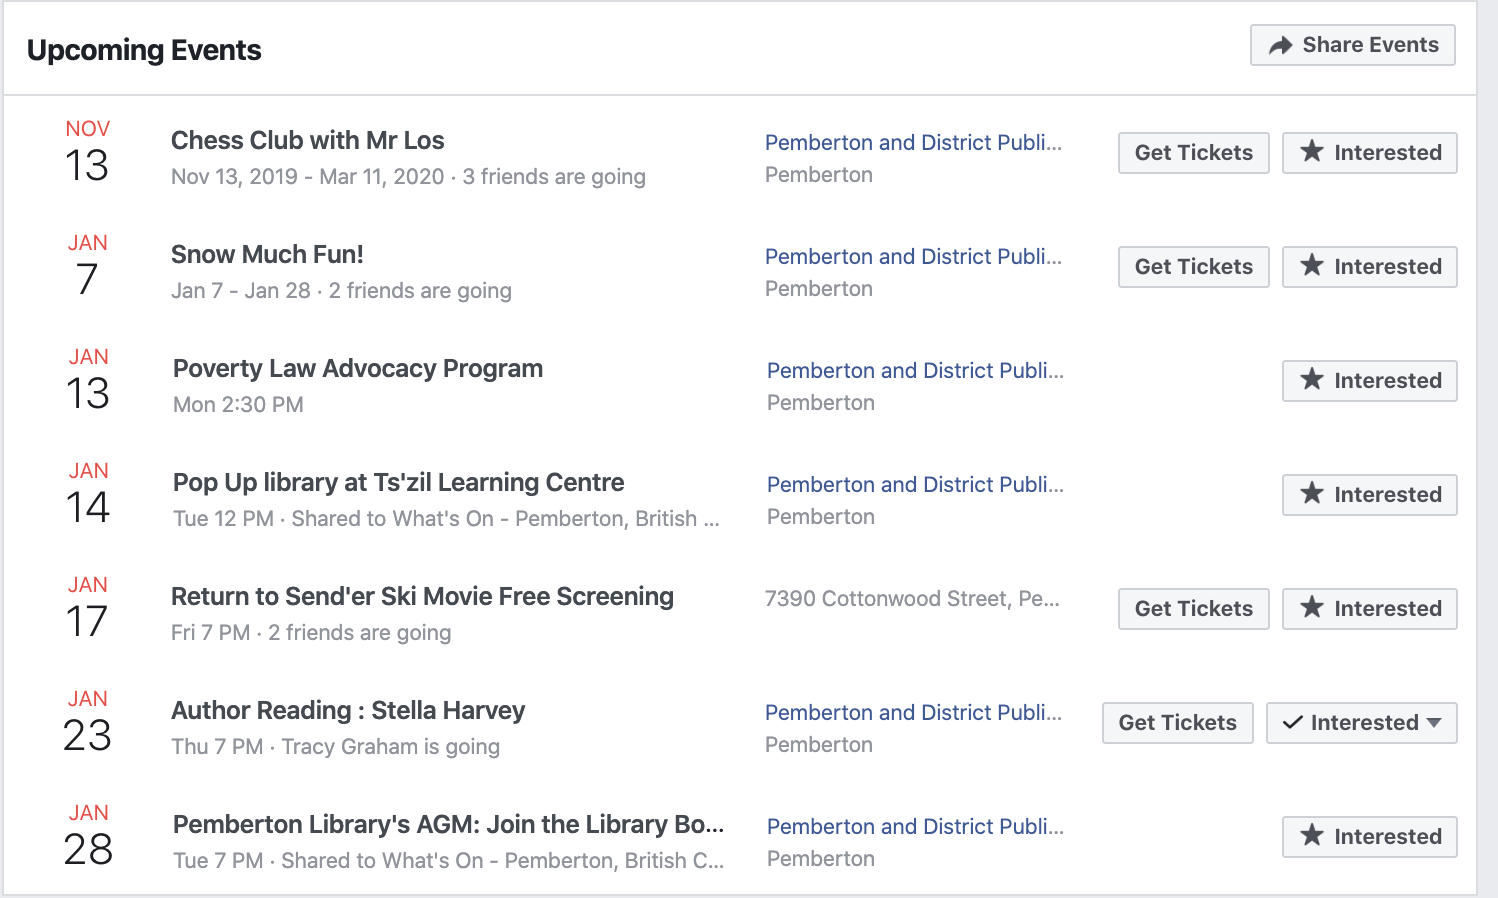Click checkmark icon on Stella Harvey Interested button
Screen dimensions: 1498x898
1293,723
